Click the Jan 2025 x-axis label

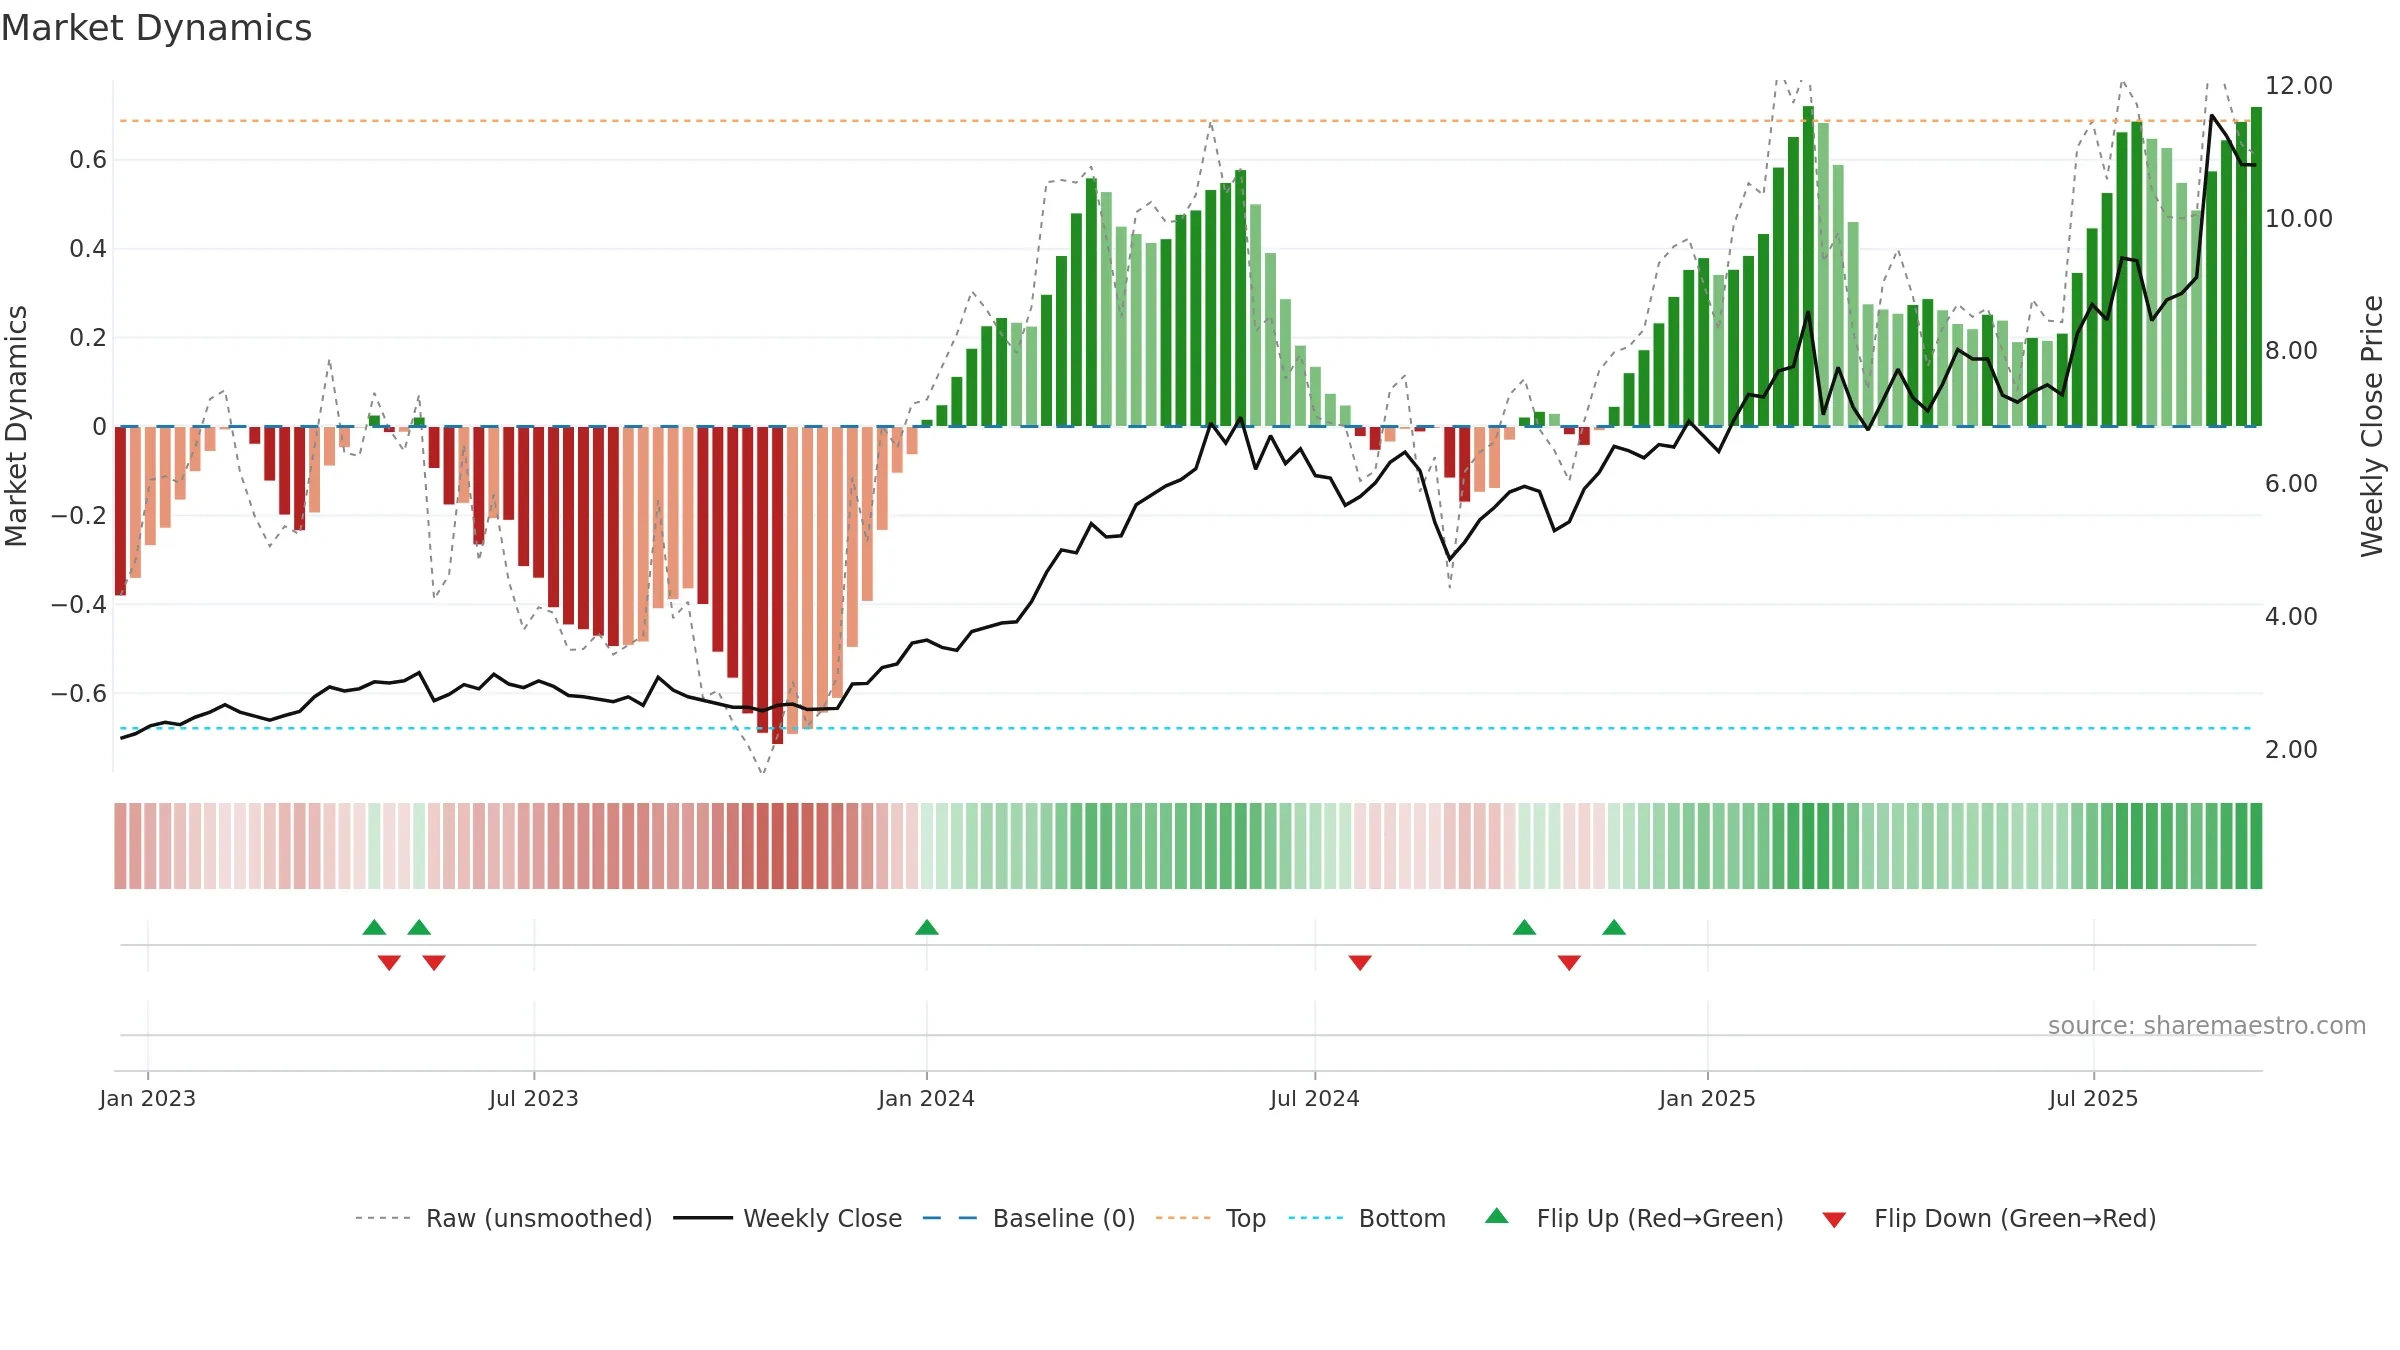[1708, 1098]
